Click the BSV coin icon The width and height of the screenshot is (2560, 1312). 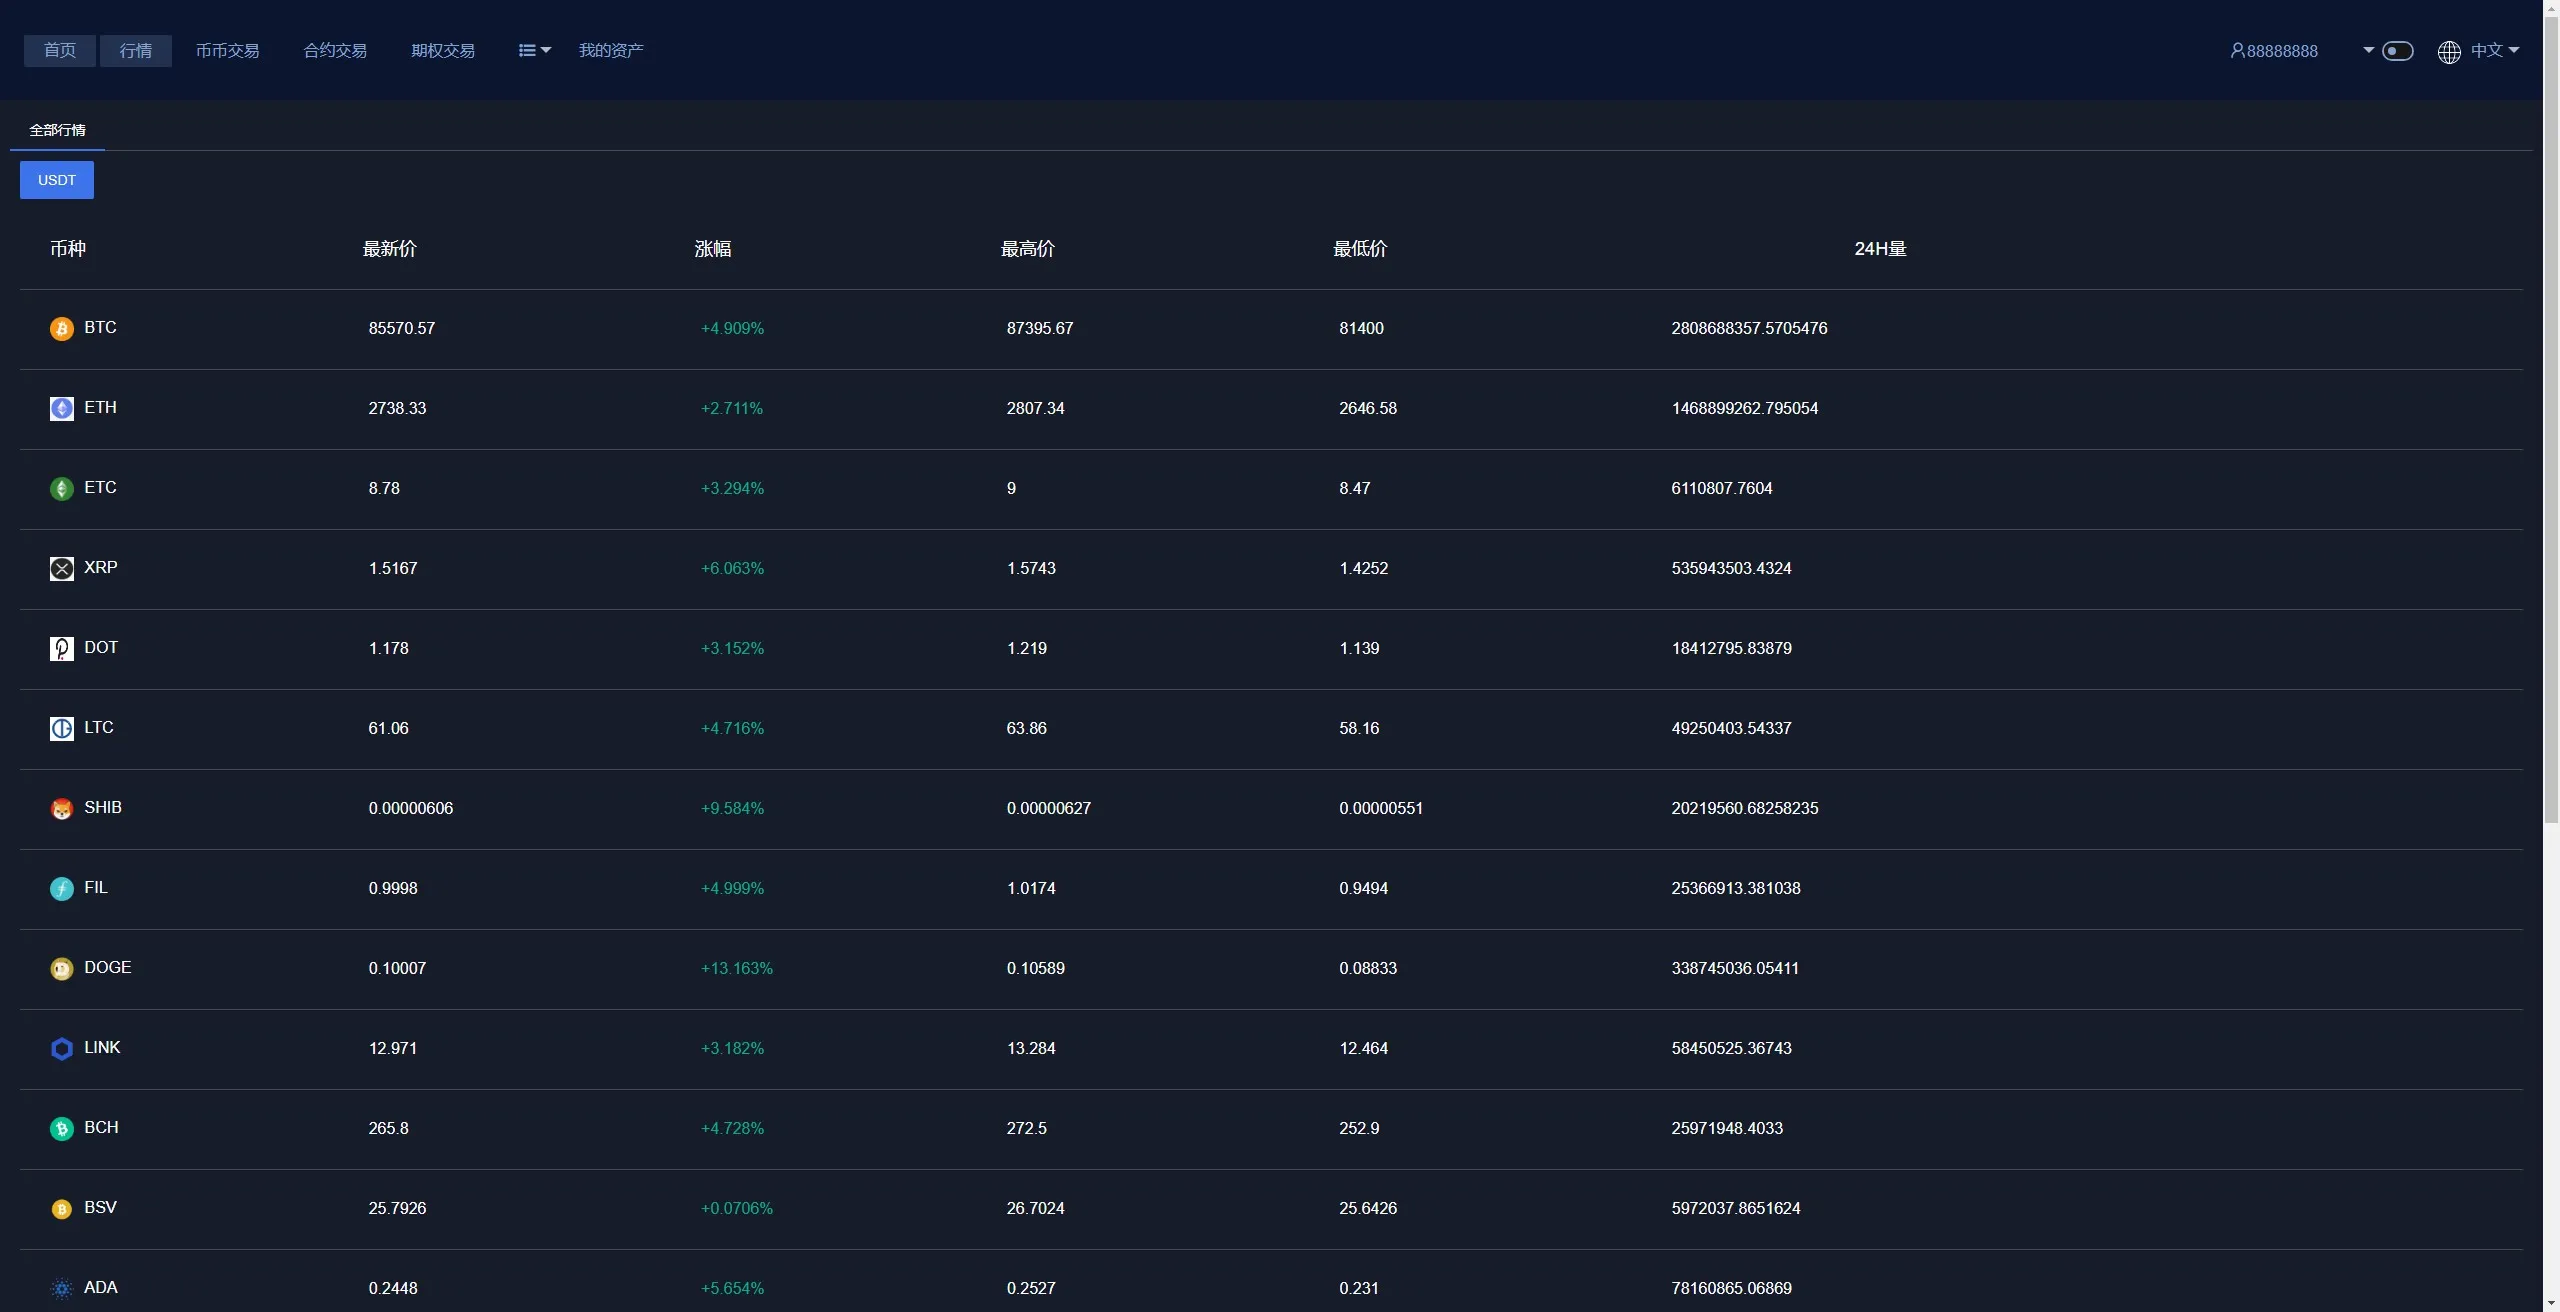pos(62,1209)
